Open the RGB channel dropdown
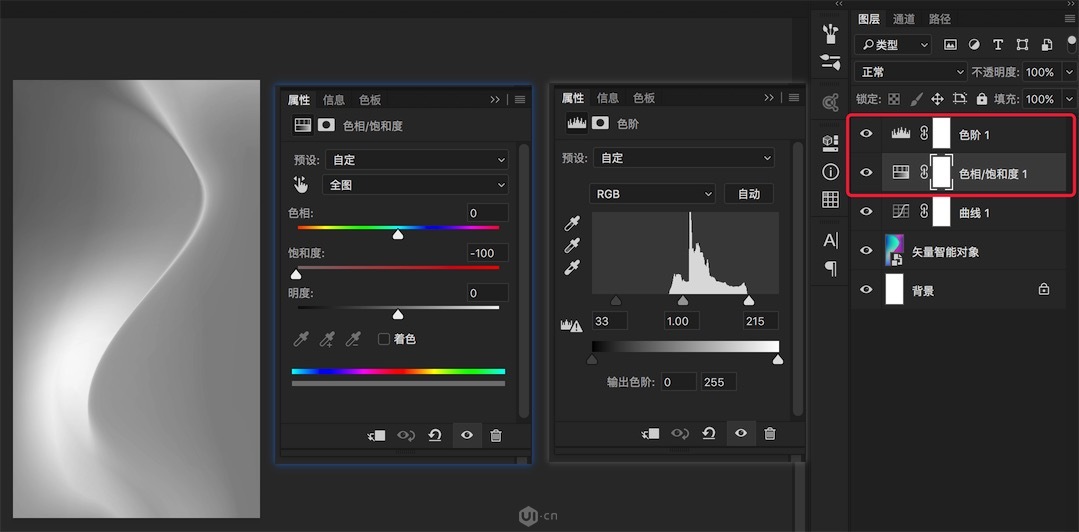This screenshot has height=532, width=1079. (653, 193)
